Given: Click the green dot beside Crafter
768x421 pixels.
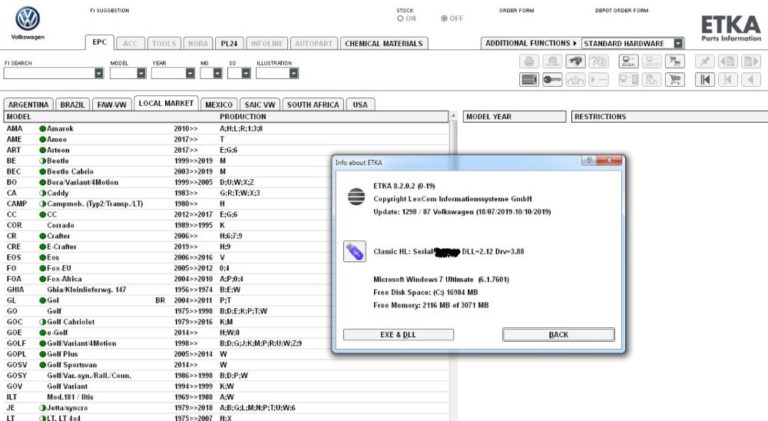Looking at the screenshot, I should click(43, 236).
